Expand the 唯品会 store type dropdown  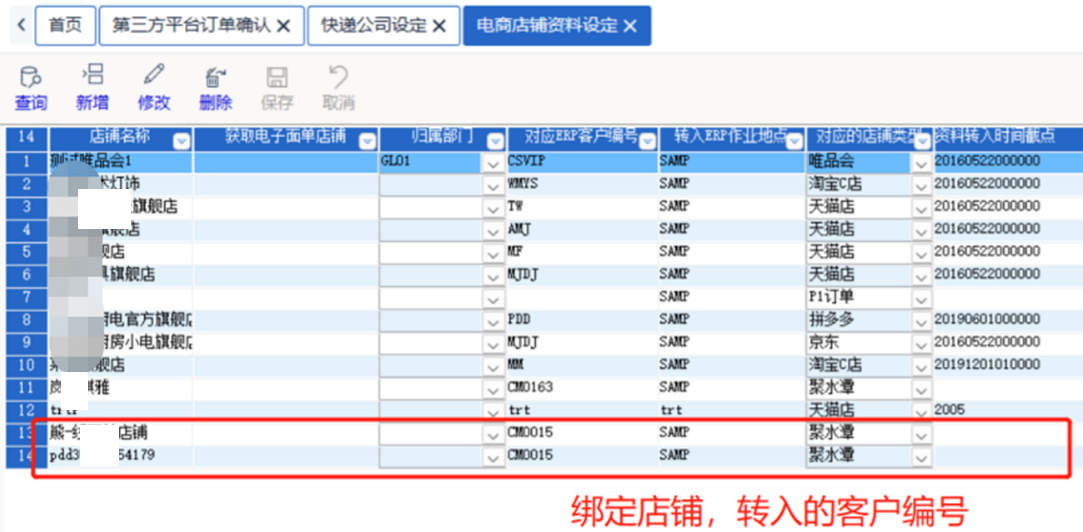pos(920,162)
